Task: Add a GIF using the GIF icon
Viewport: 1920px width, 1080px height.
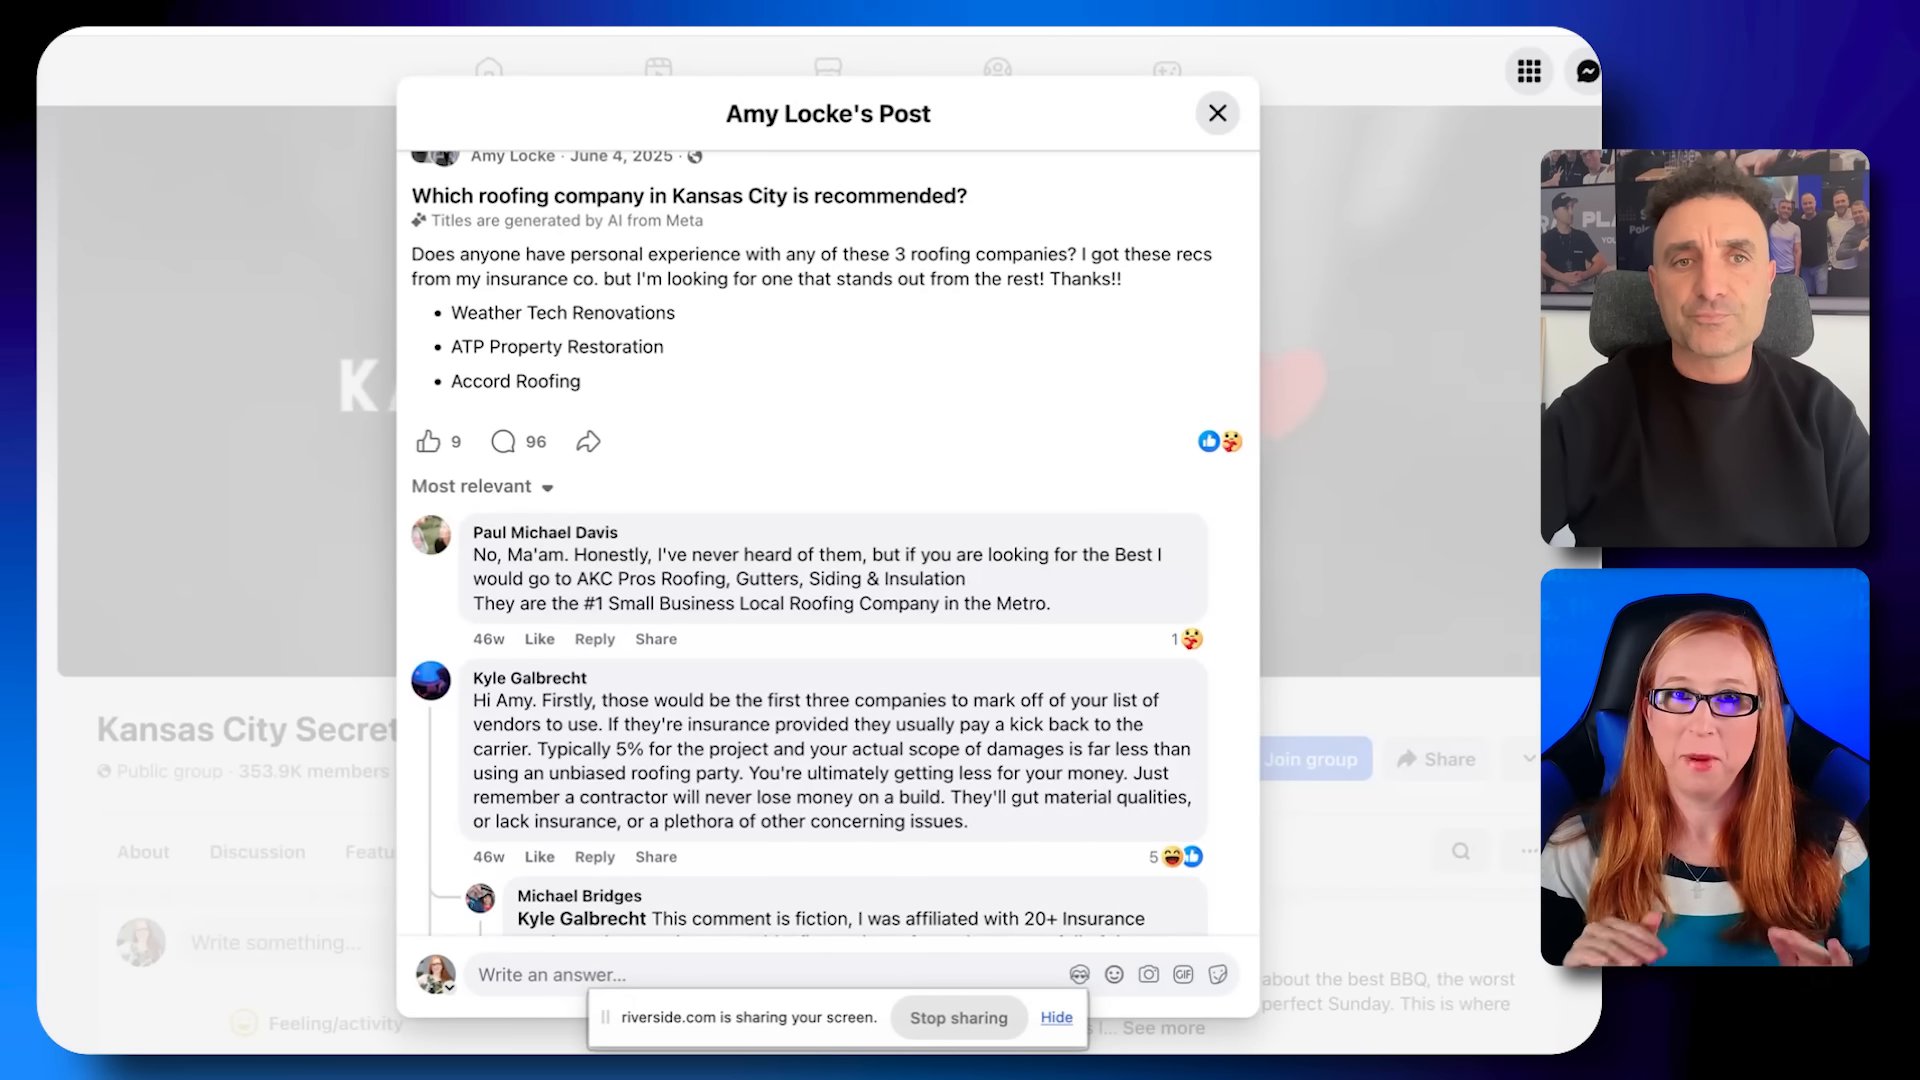Action: (x=1183, y=974)
